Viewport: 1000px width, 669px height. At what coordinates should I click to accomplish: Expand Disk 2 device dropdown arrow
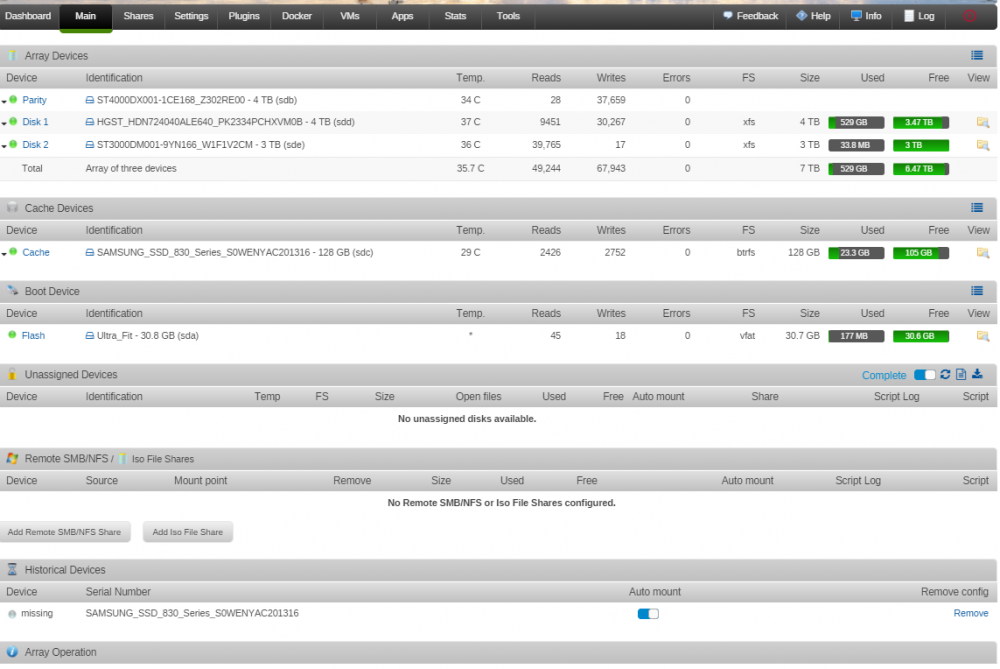tap(4, 146)
